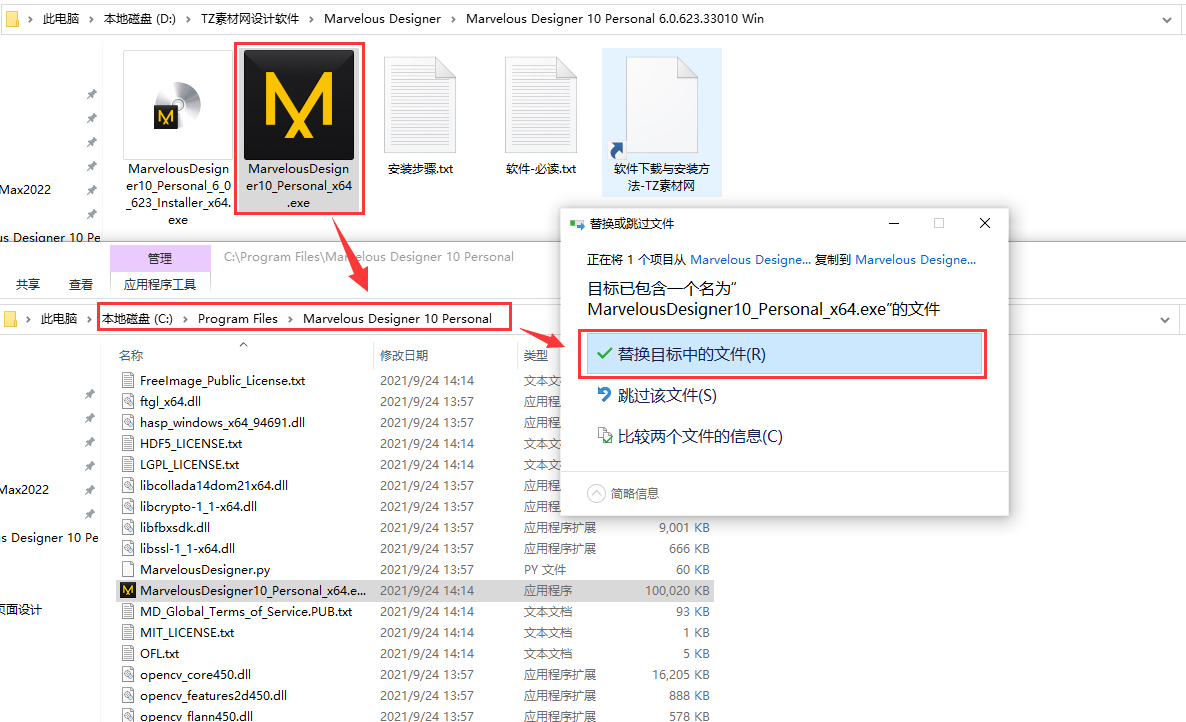Sort files by 修改日期 column header
This screenshot has height=722, width=1186.
tap(404, 355)
